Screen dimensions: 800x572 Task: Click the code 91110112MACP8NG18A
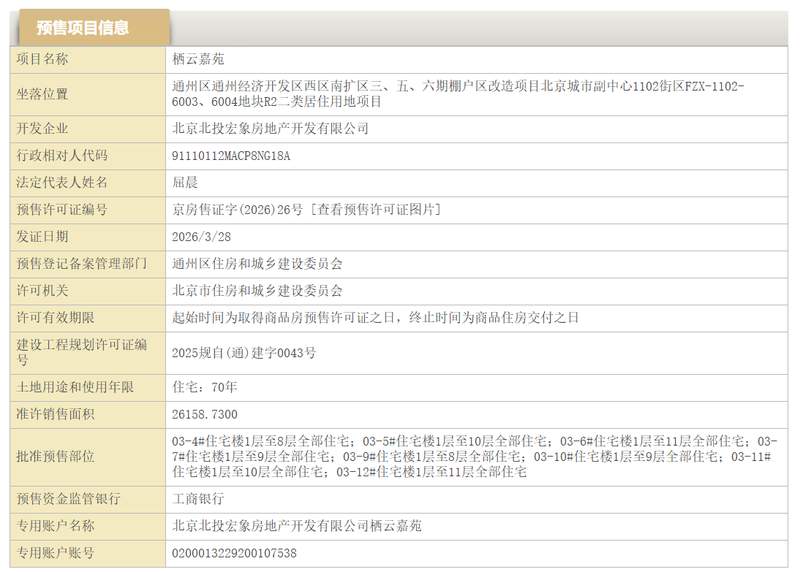[233, 155]
